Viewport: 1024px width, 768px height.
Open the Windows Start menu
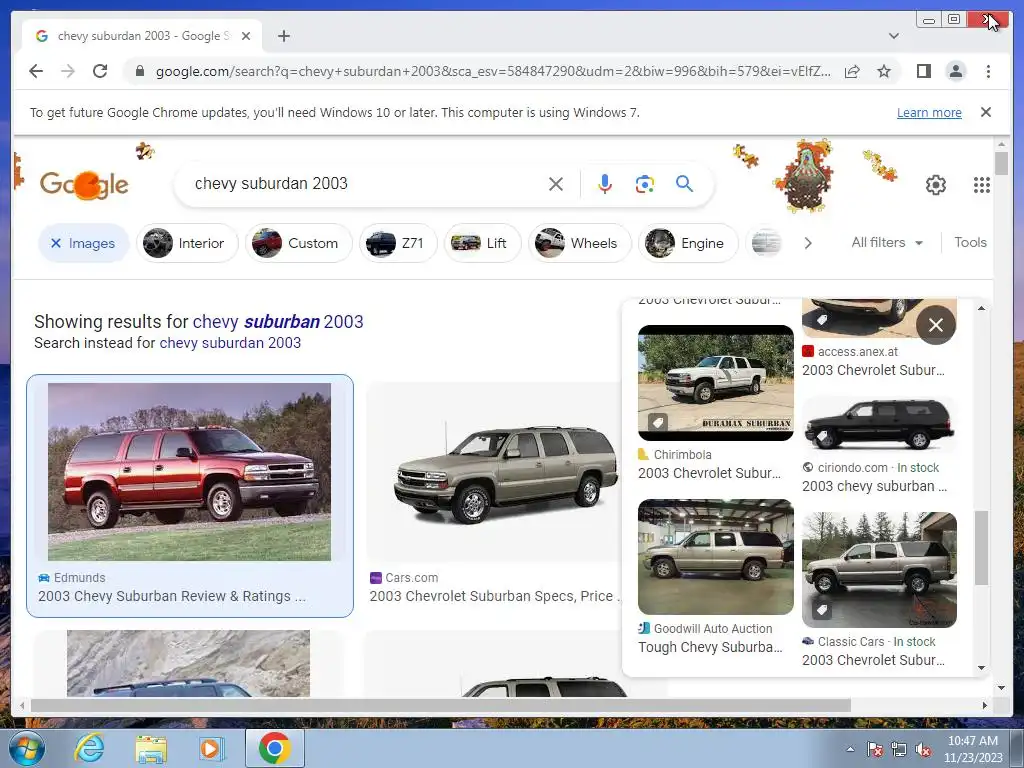(x=27, y=748)
